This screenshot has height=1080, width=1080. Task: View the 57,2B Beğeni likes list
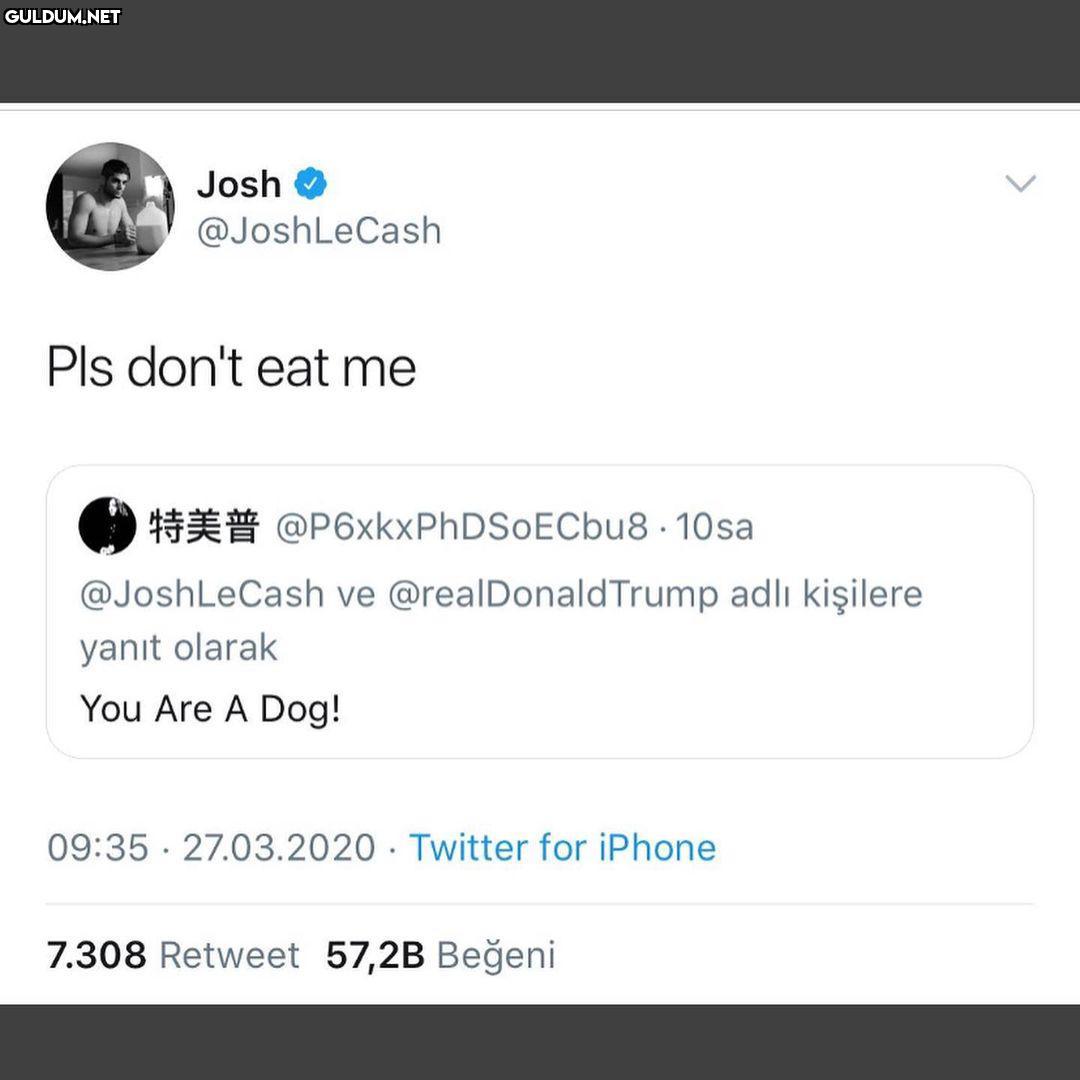click(x=440, y=955)
